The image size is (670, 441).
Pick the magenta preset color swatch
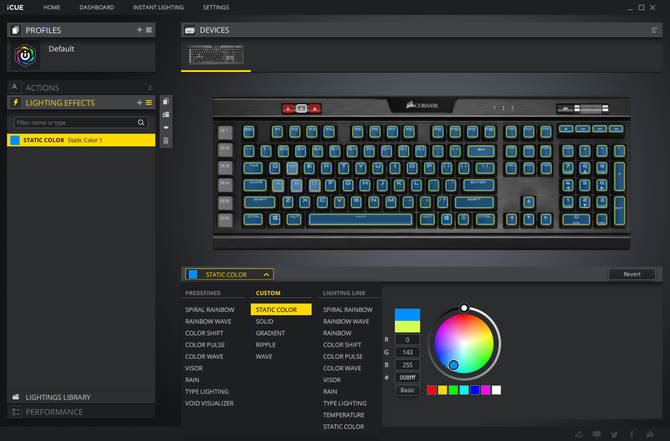pos(485,390)
